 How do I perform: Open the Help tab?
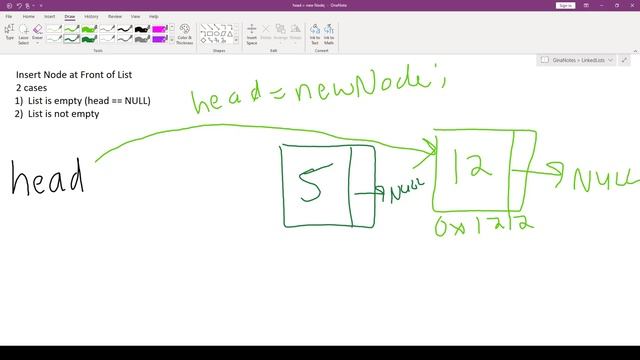point(153,16)
